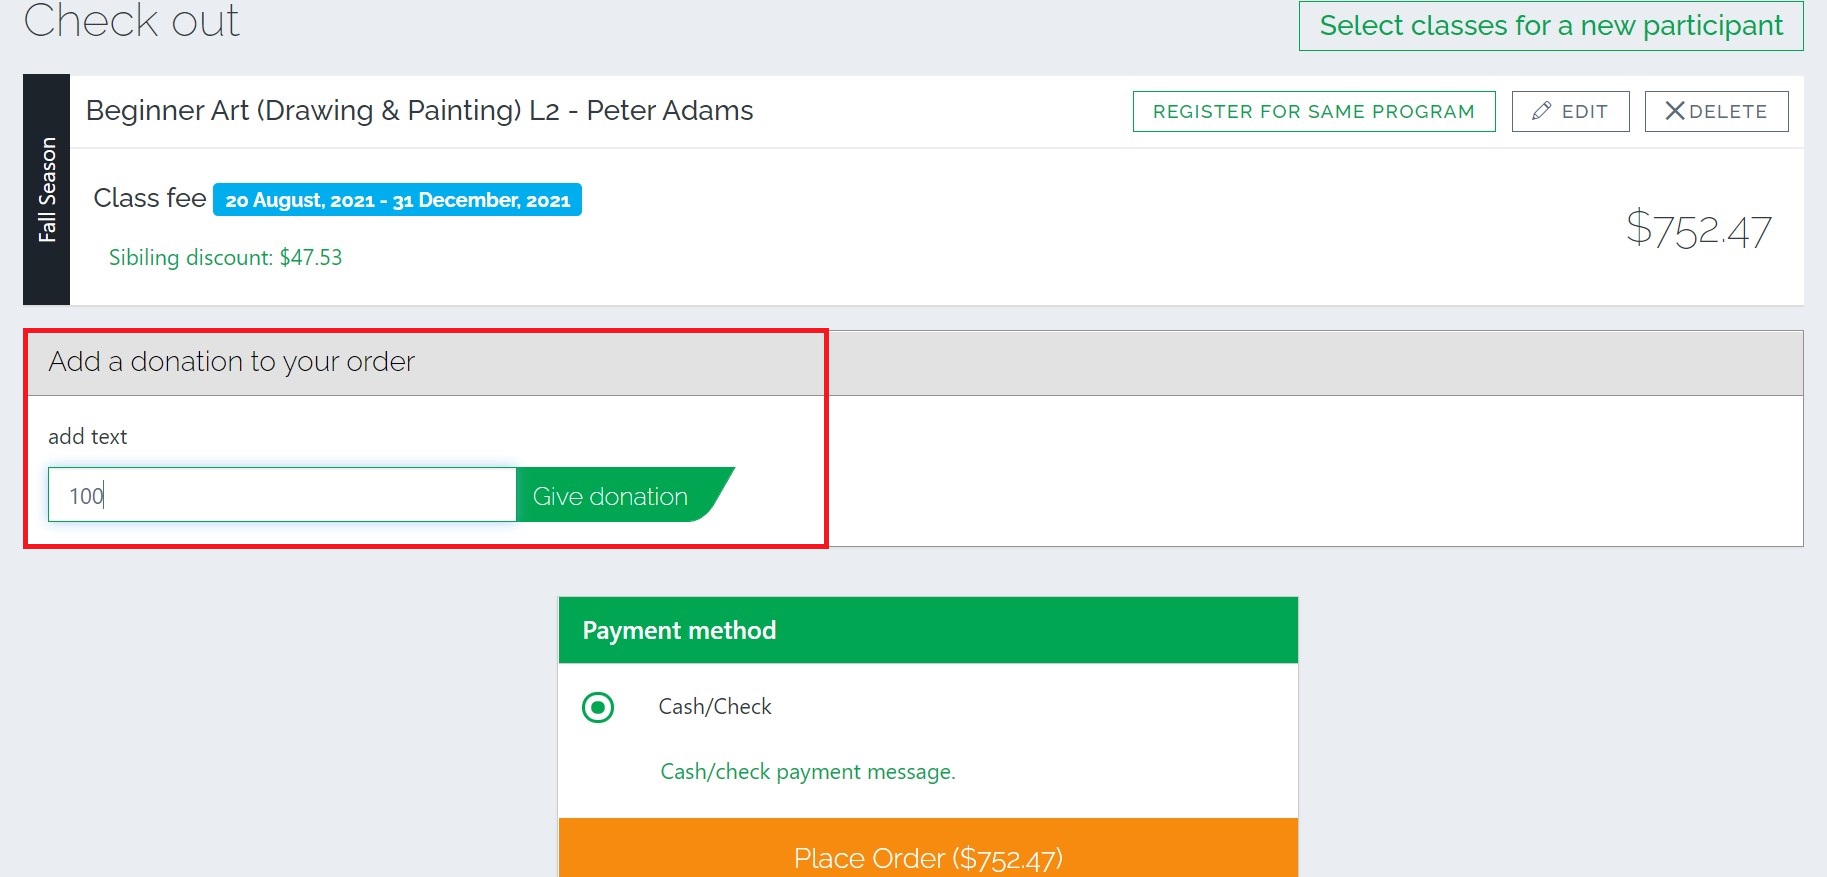The width and height of the screenshot is (1827, 877).
Task: Click the DELETE button label
Action: (x=1728, y=112)
